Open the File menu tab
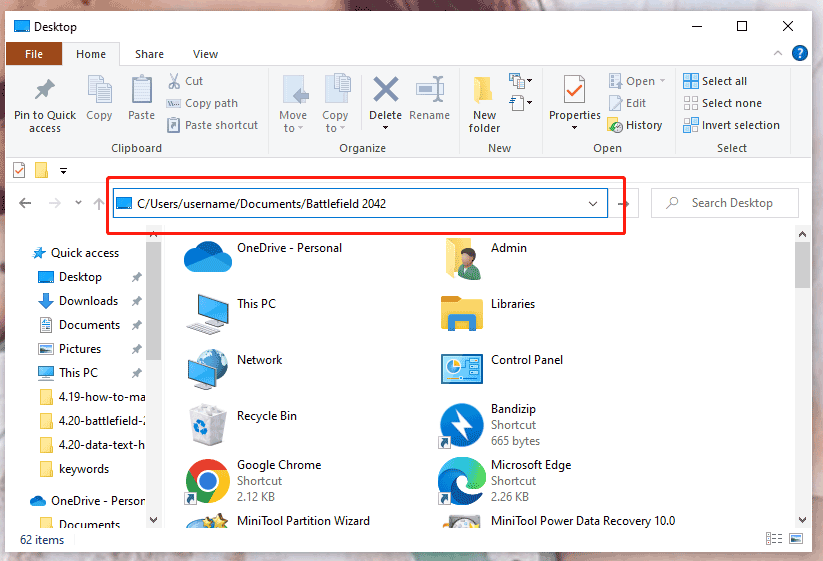 pos(34,54)
